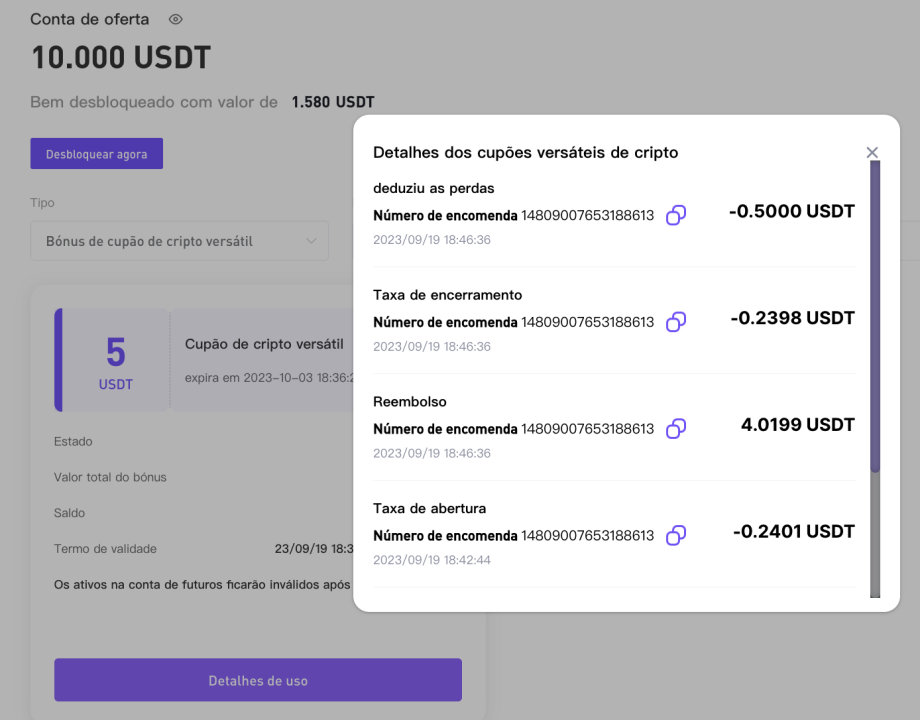This screenshot has height=720, width=920.
Task: Close the coupon details dialog
Action: tap(872, 153)
